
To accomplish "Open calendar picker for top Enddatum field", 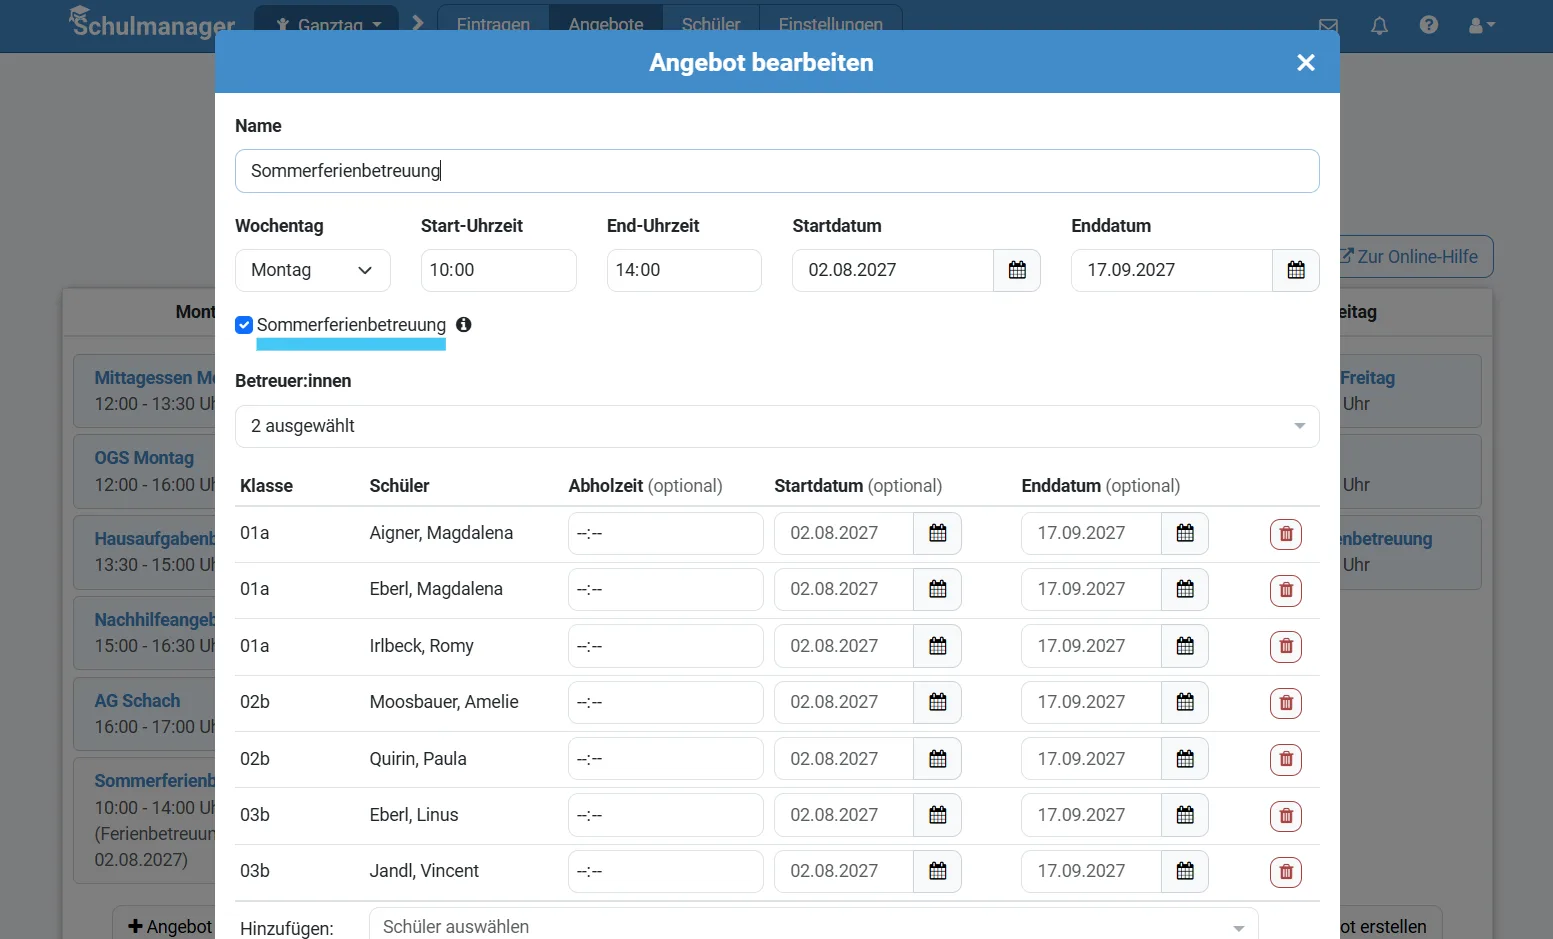I will click(1296, 270).
